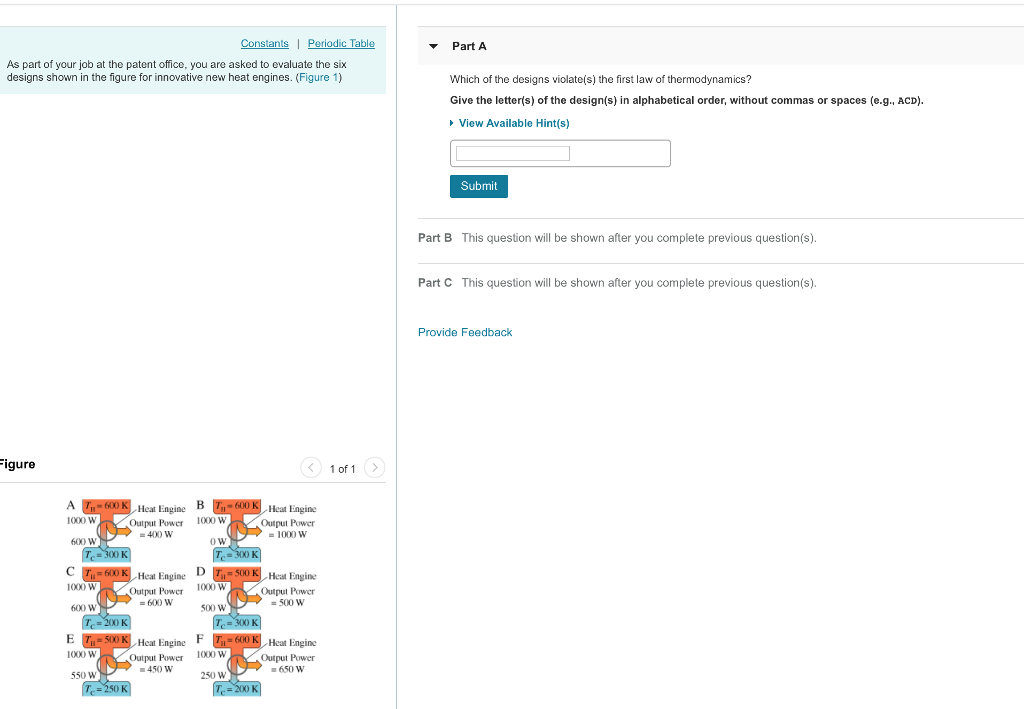The image size is (1024, 709).
Task: Click the Figure heading
Action: pos(17,464)
